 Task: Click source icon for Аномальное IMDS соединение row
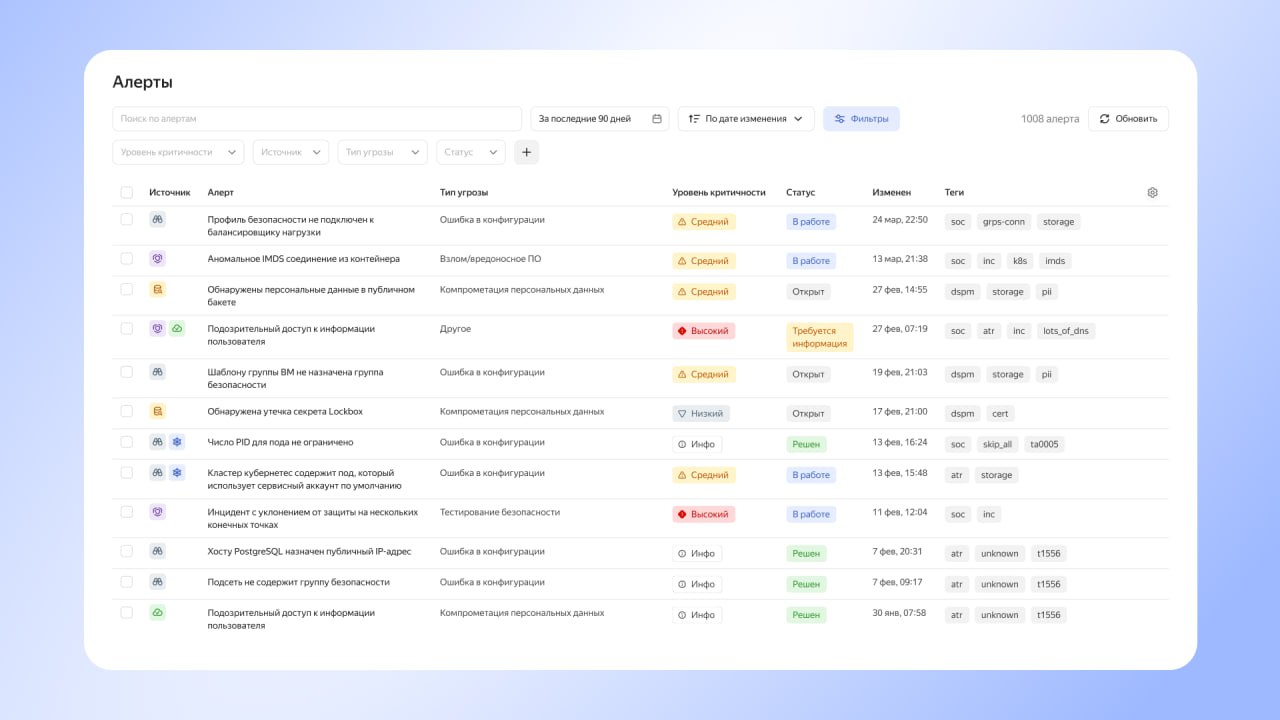[157, 258]
